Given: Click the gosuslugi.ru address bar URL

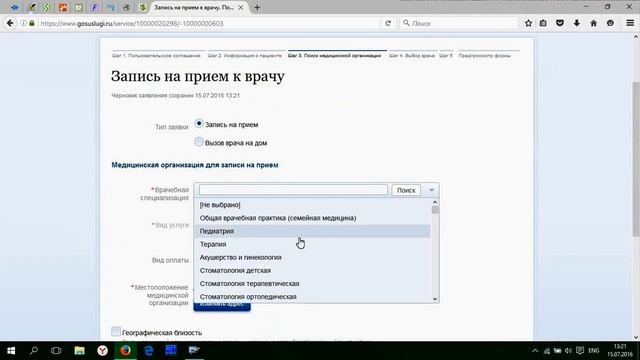Looking at the screenshot, I should [132, 23].
